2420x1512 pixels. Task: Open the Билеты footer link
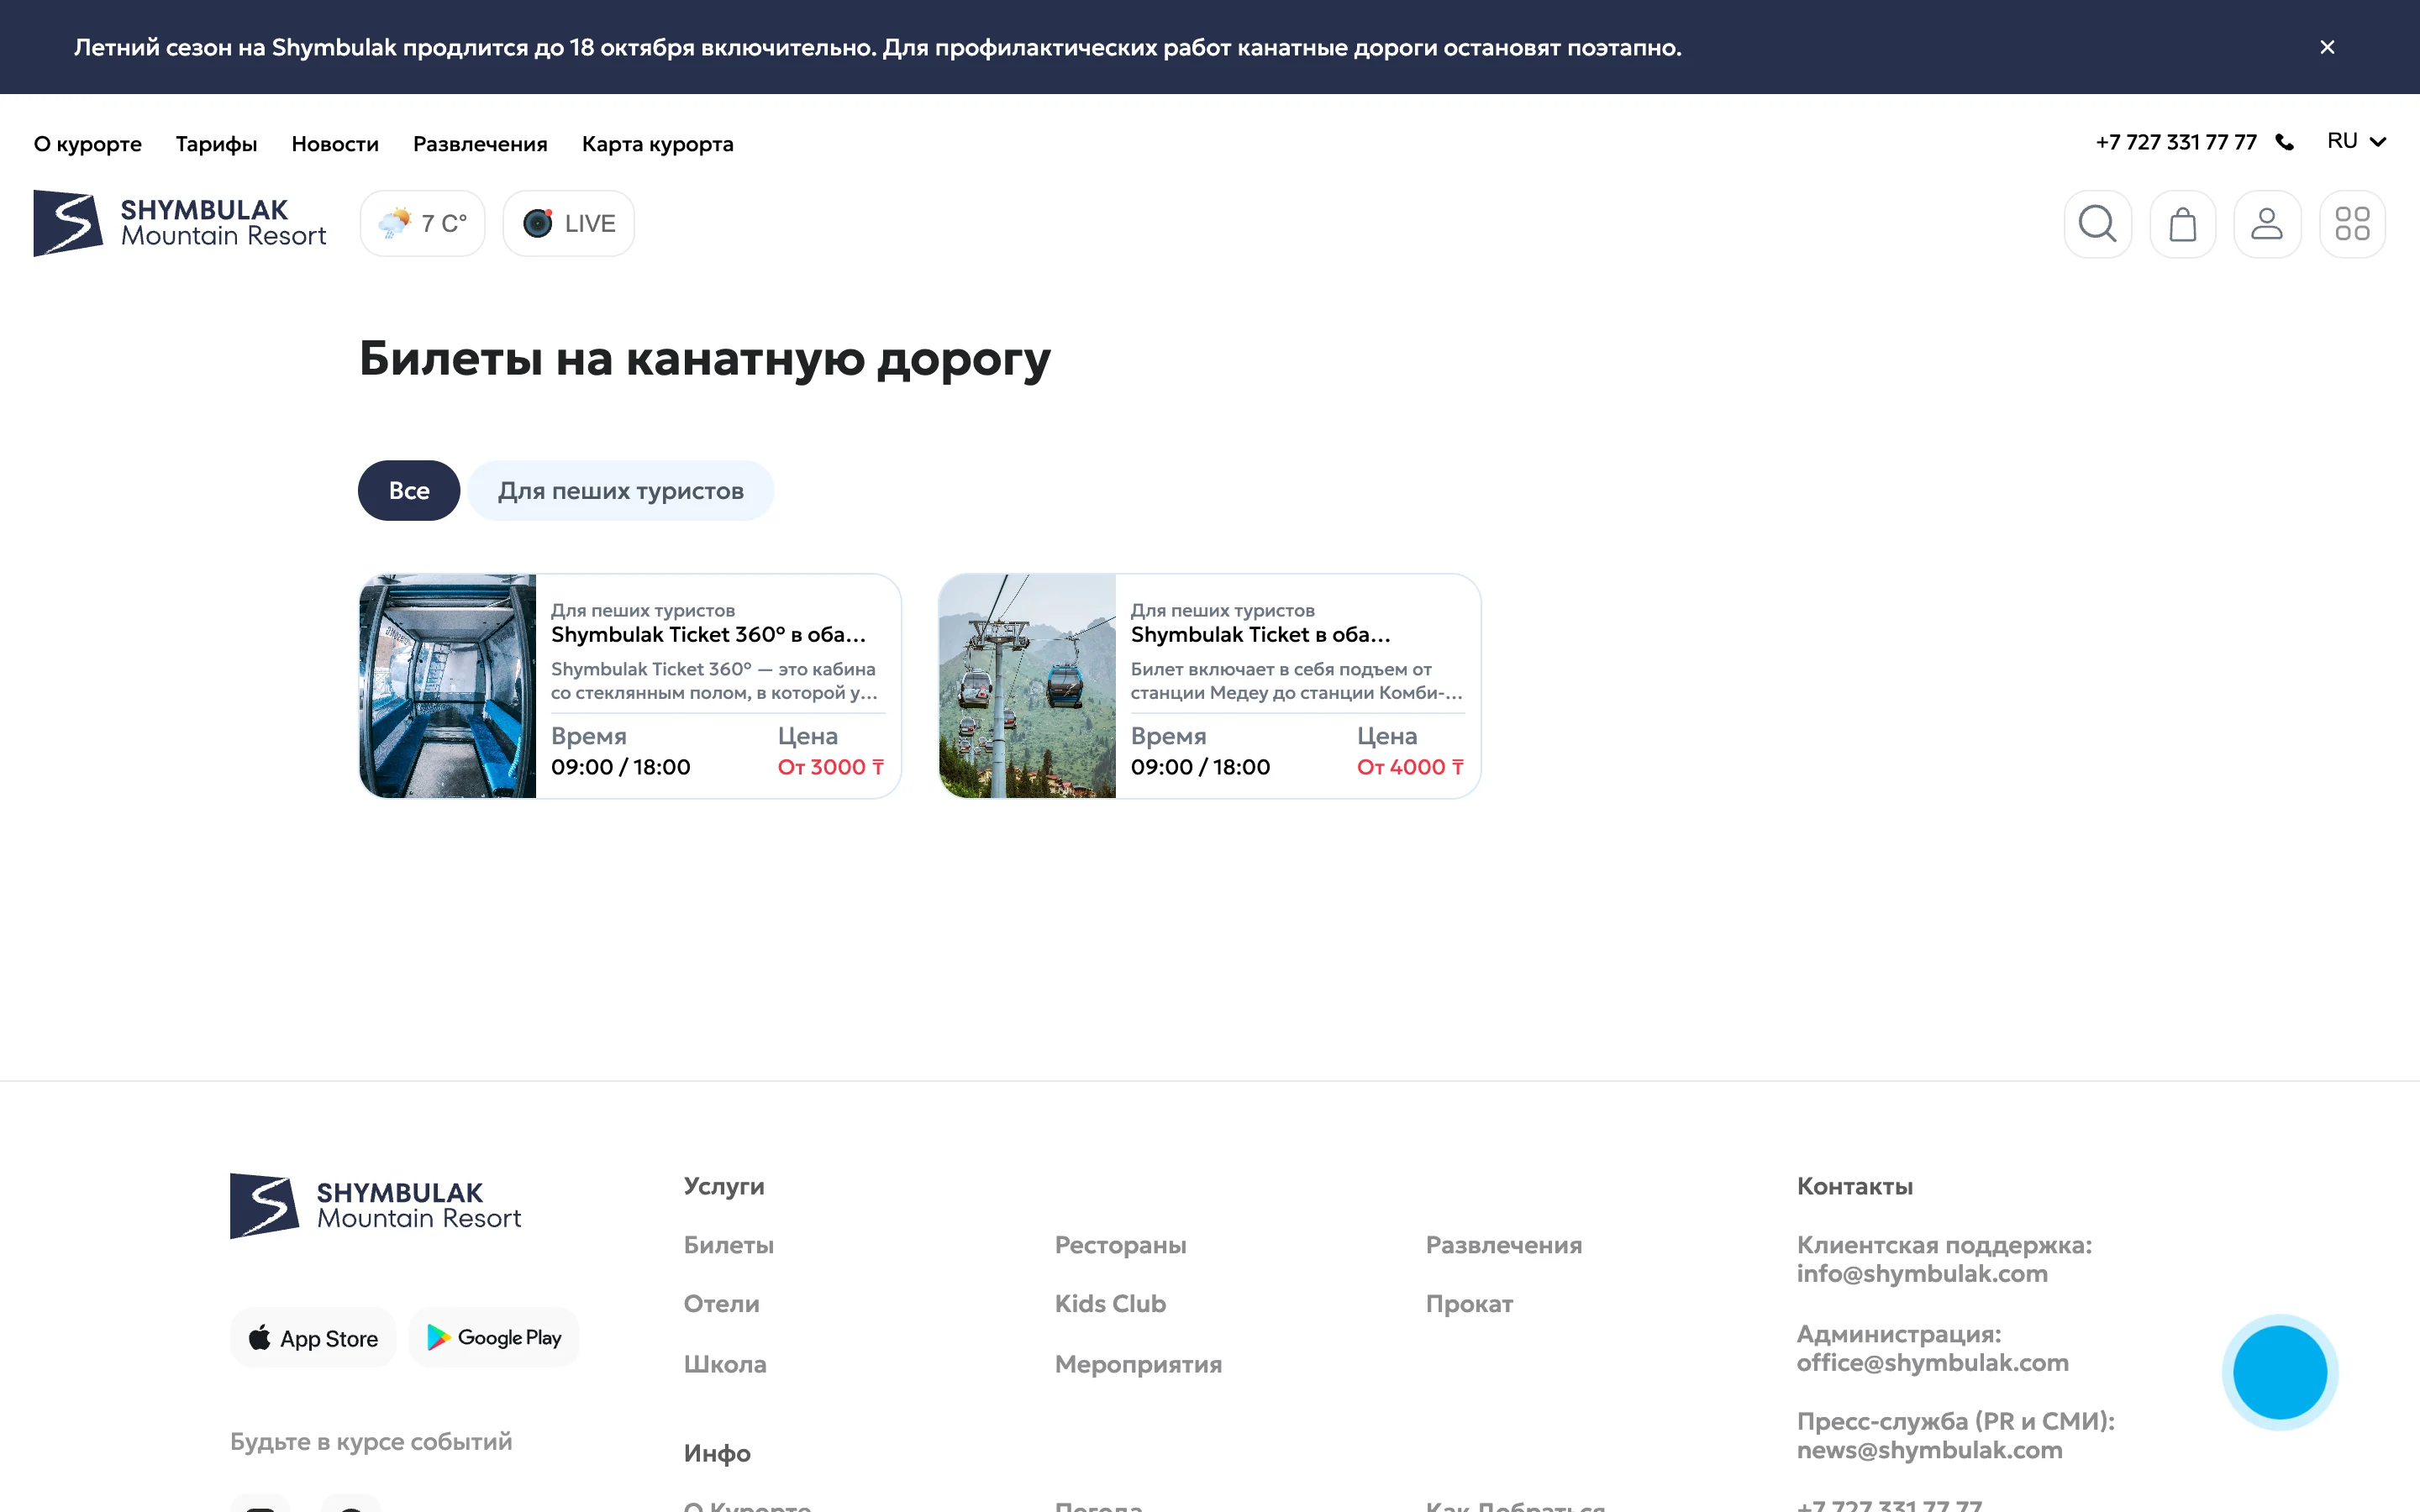coord(729,1245)
